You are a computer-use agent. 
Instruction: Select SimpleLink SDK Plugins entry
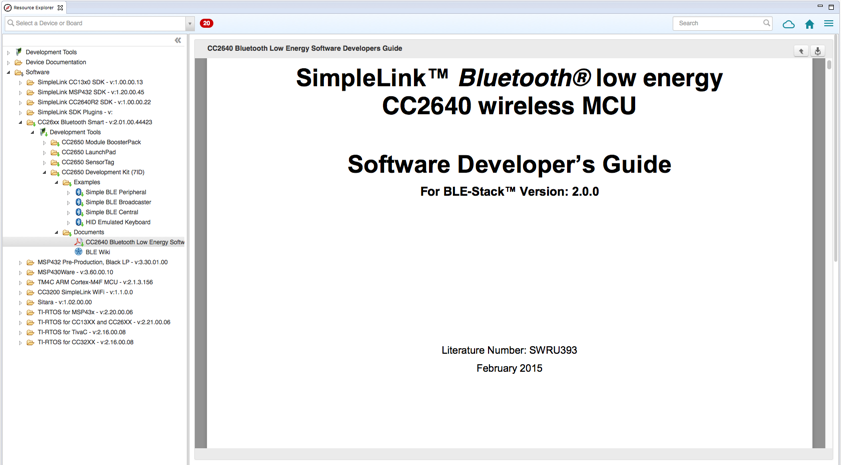pos(75,112)
